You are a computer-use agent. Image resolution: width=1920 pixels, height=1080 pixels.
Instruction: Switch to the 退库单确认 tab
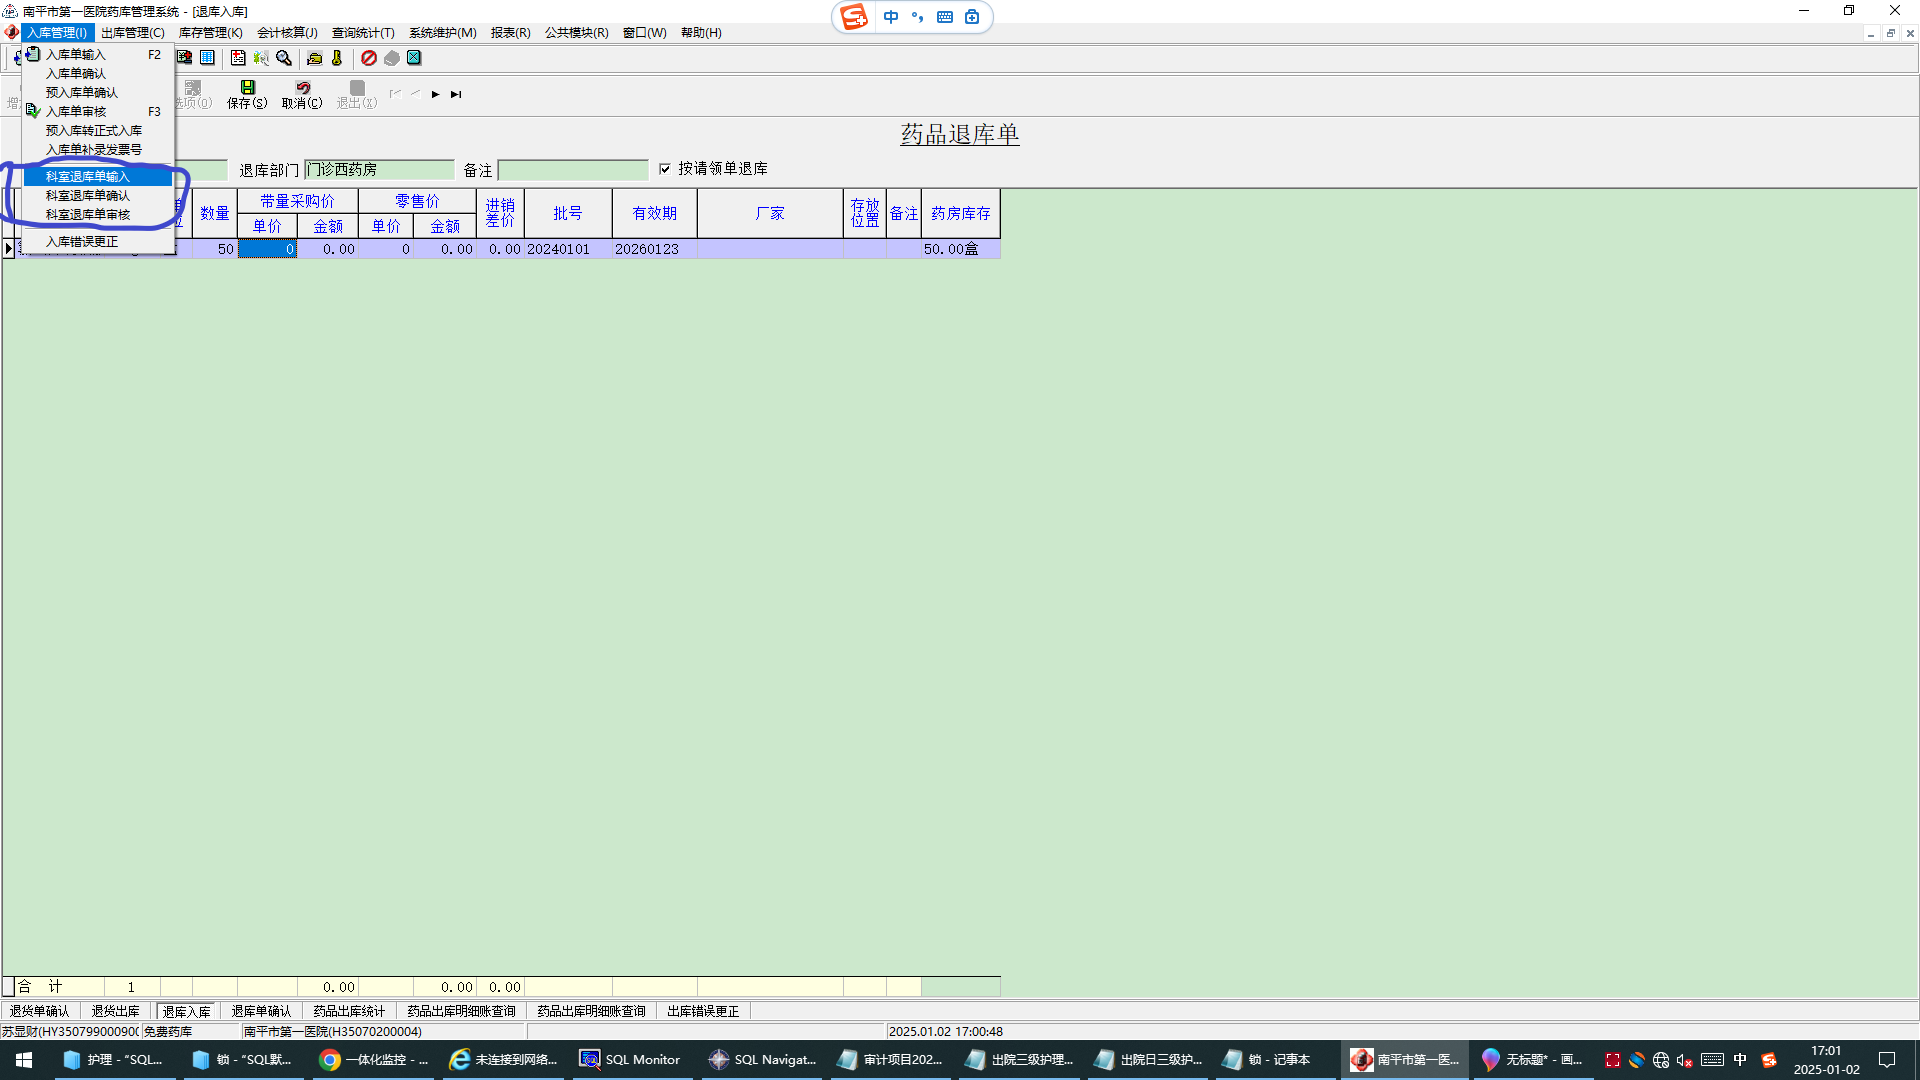pos(261,1011)
